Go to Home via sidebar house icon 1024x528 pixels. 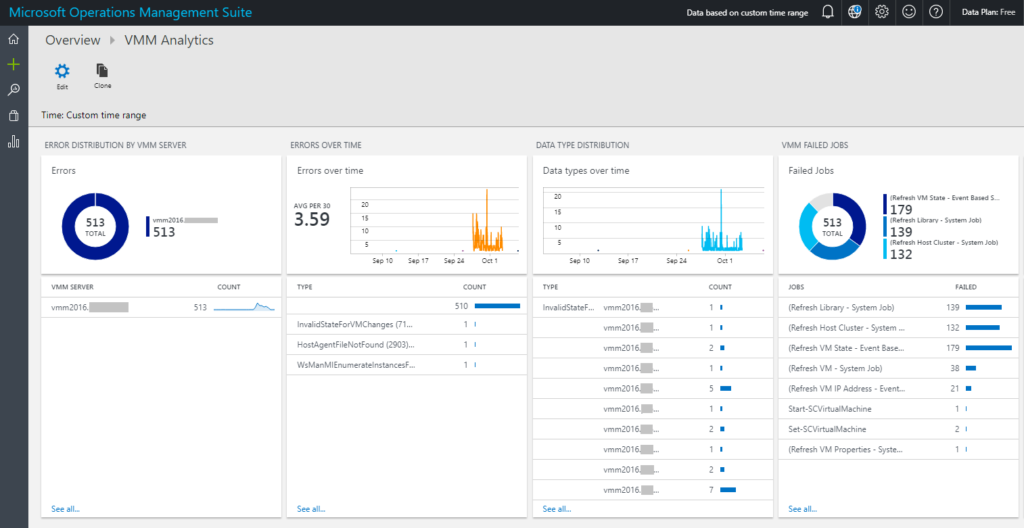13,39
